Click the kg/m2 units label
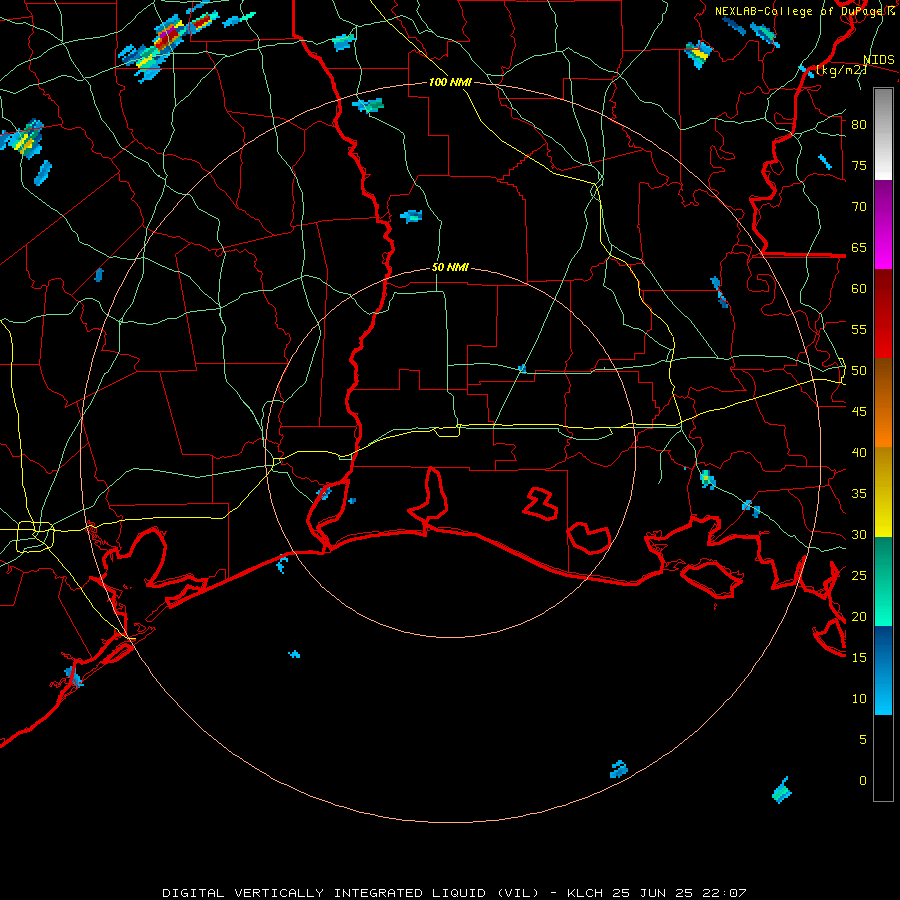This screenshot has height=900, width=900. [x=842, y=70]
